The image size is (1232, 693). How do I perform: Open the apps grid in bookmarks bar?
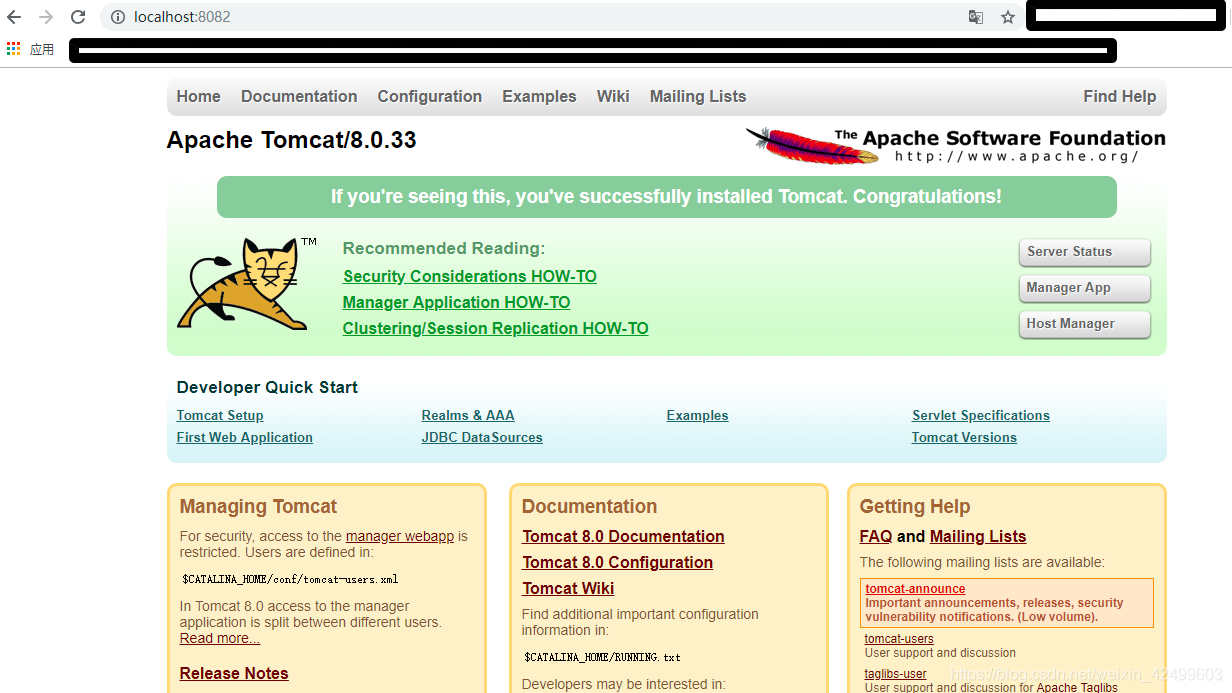(x=13, y=48)
